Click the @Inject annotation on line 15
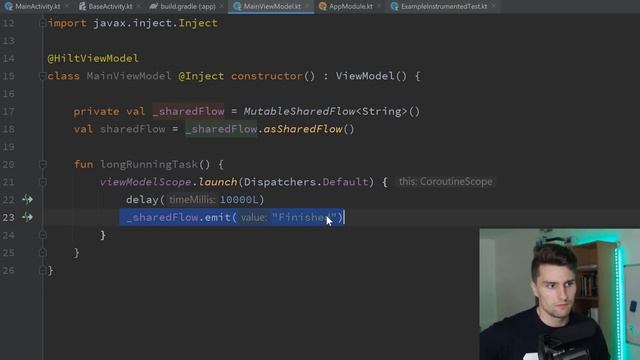 (x=201, y=76)
